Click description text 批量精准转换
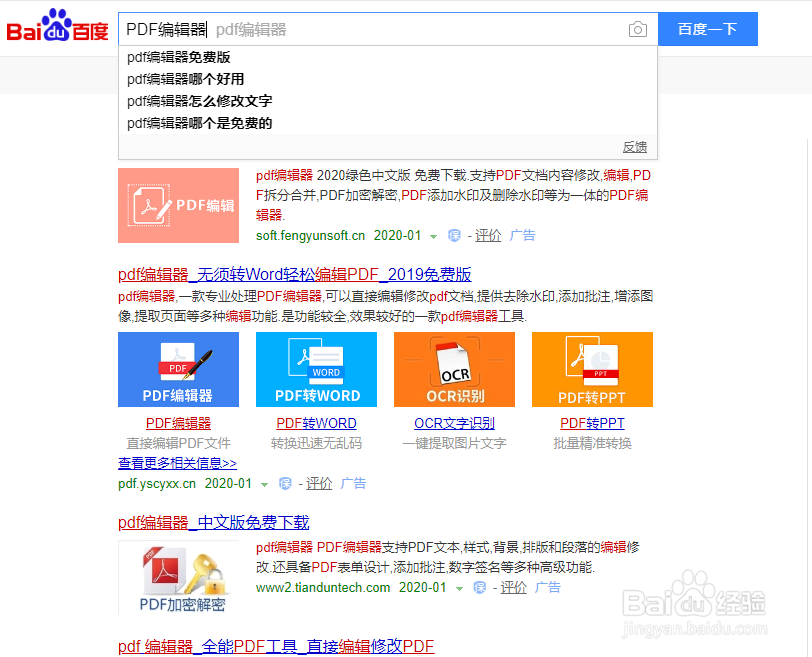Image resolution: width=812 pixels, height=657 pixels. 592,443
